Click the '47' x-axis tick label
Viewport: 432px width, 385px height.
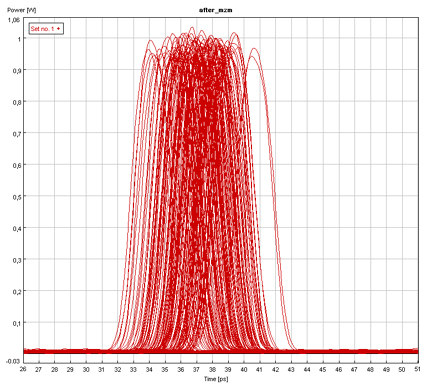click(355, 370)
